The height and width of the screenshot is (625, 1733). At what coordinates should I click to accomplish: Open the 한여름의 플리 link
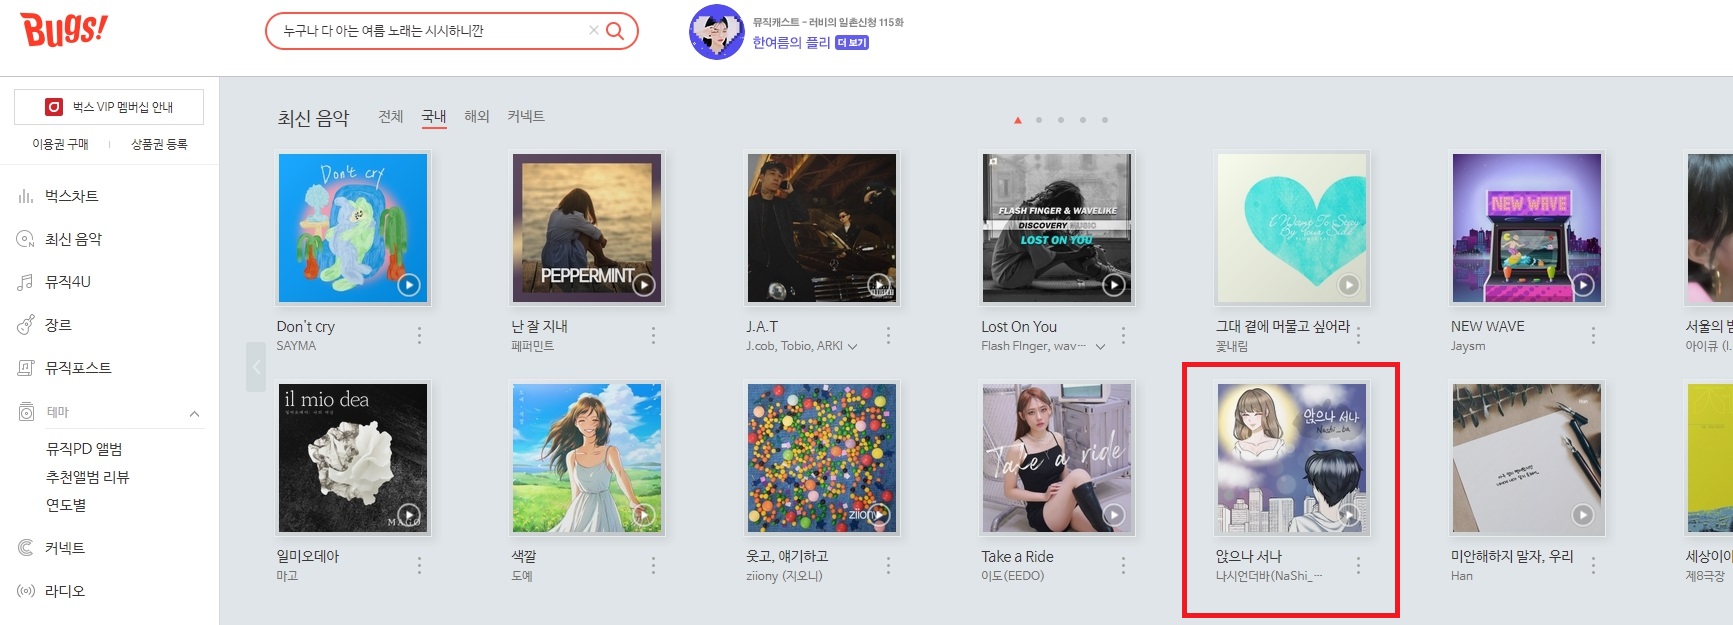point(791,42)
